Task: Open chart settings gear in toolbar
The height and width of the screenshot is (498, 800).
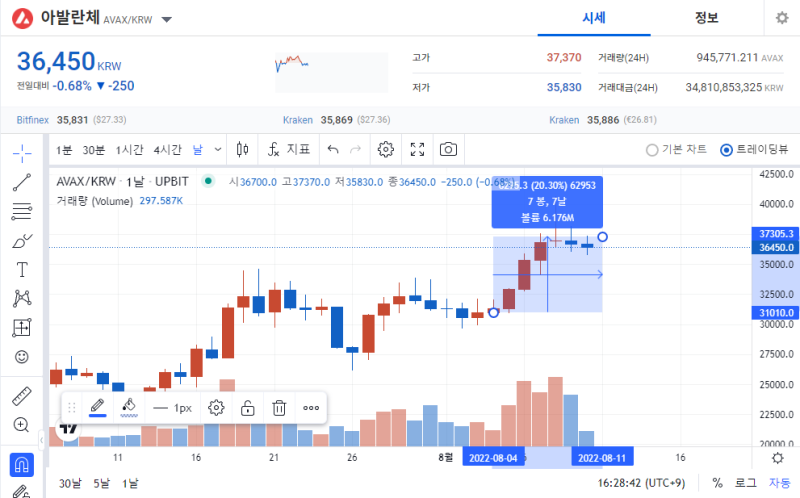Action: [x=386, y=150]
